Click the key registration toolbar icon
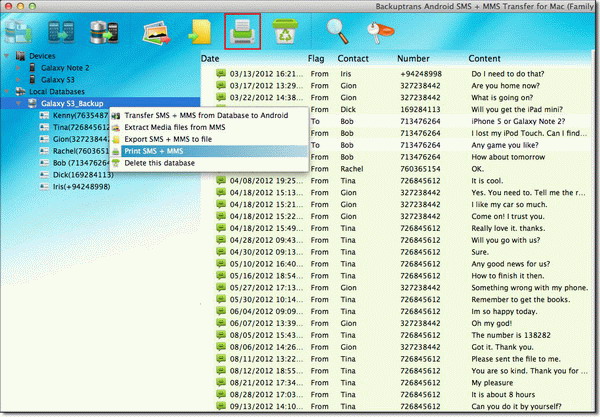Screen dimensions: 600x417 tap(380, 32)
